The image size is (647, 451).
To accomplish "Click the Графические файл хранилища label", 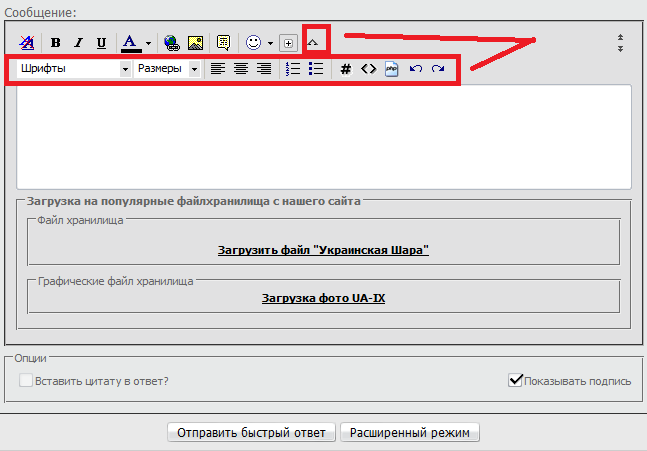I will tap(116, 281).
